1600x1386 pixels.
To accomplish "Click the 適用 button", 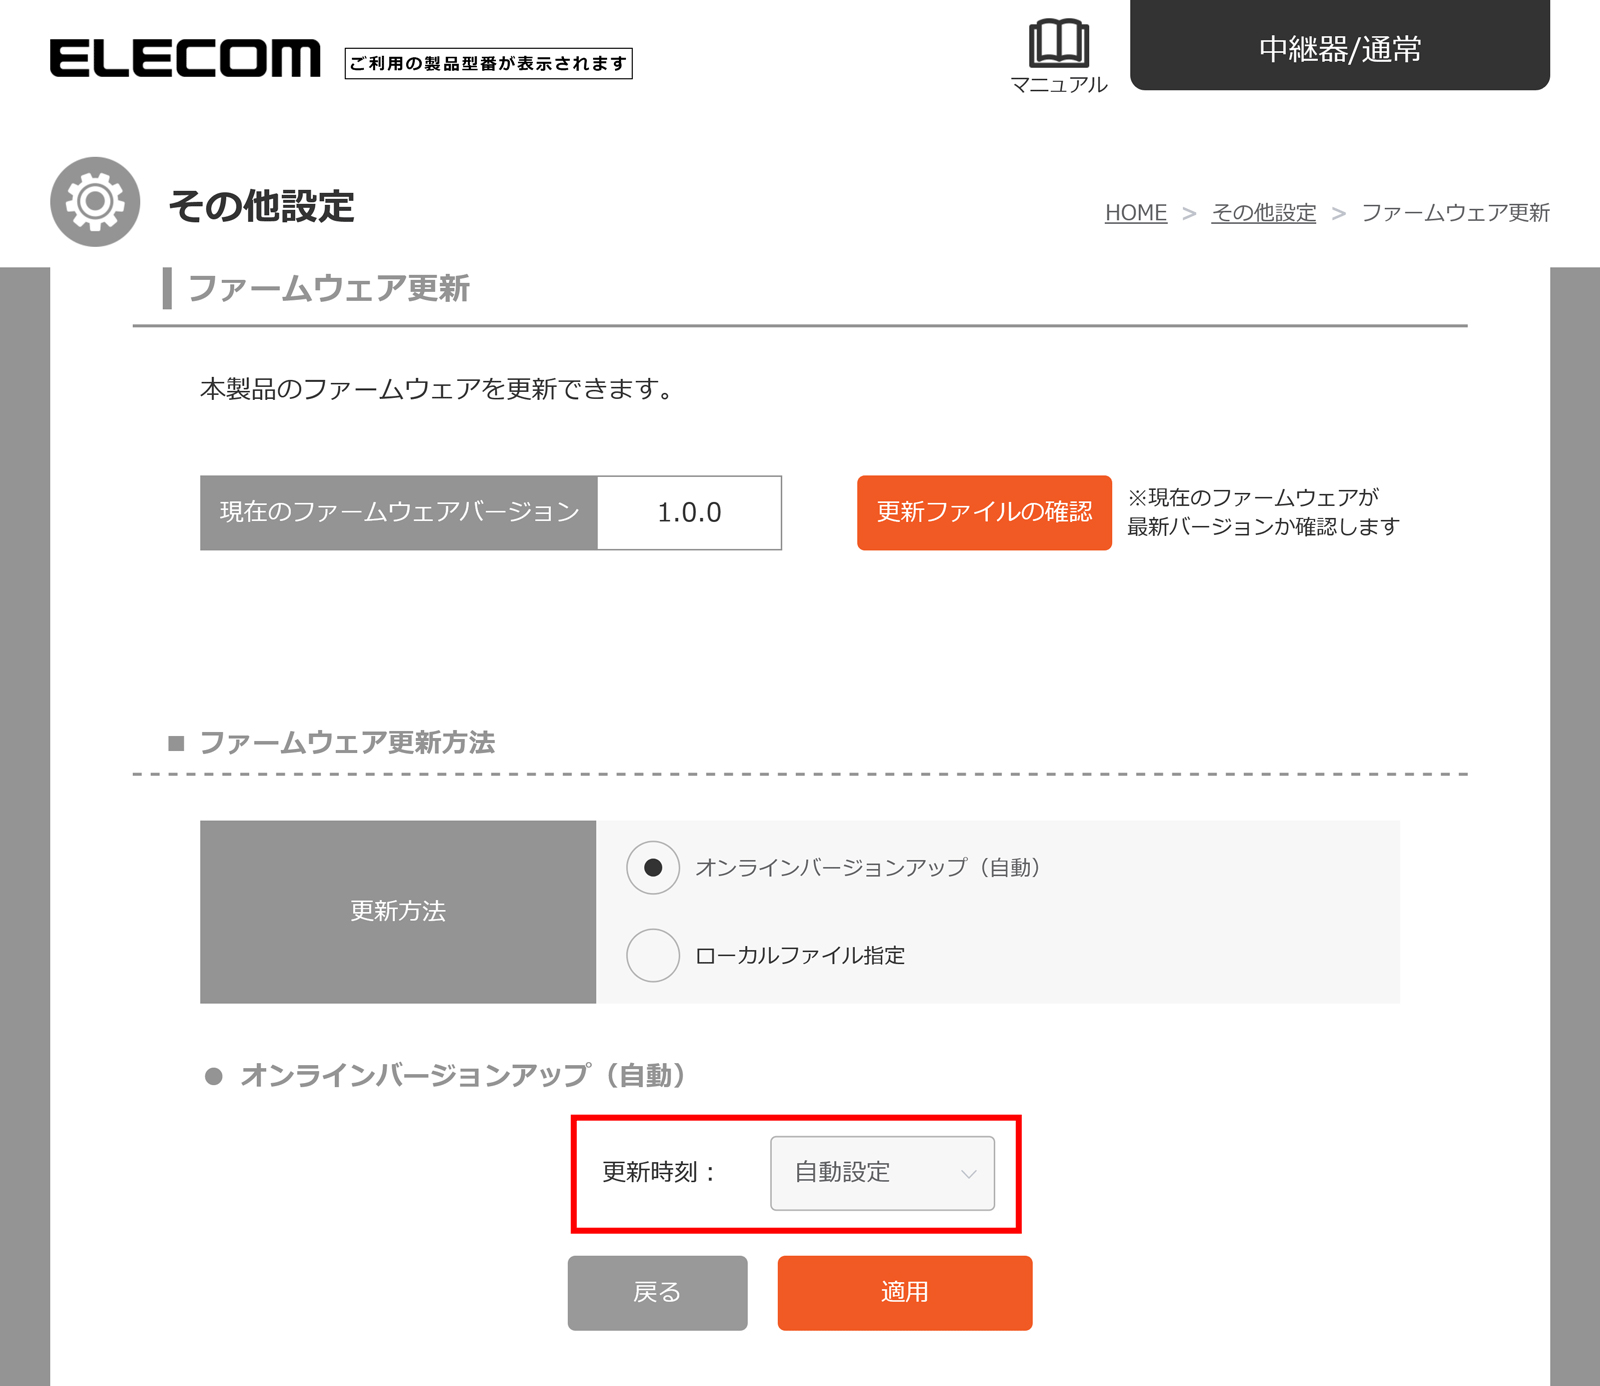I will tap(904, 1293).
